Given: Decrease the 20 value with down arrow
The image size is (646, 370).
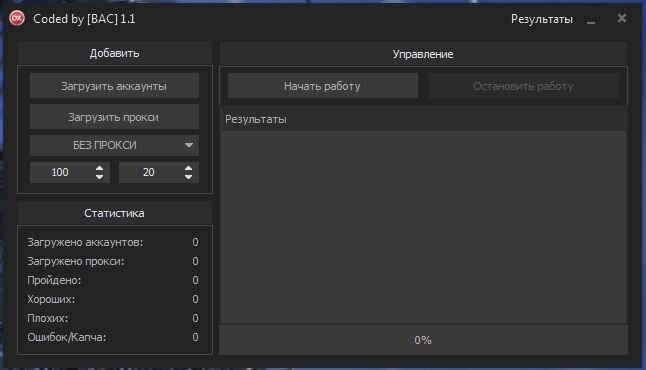Looking at the screenshot, I should 188,176.
